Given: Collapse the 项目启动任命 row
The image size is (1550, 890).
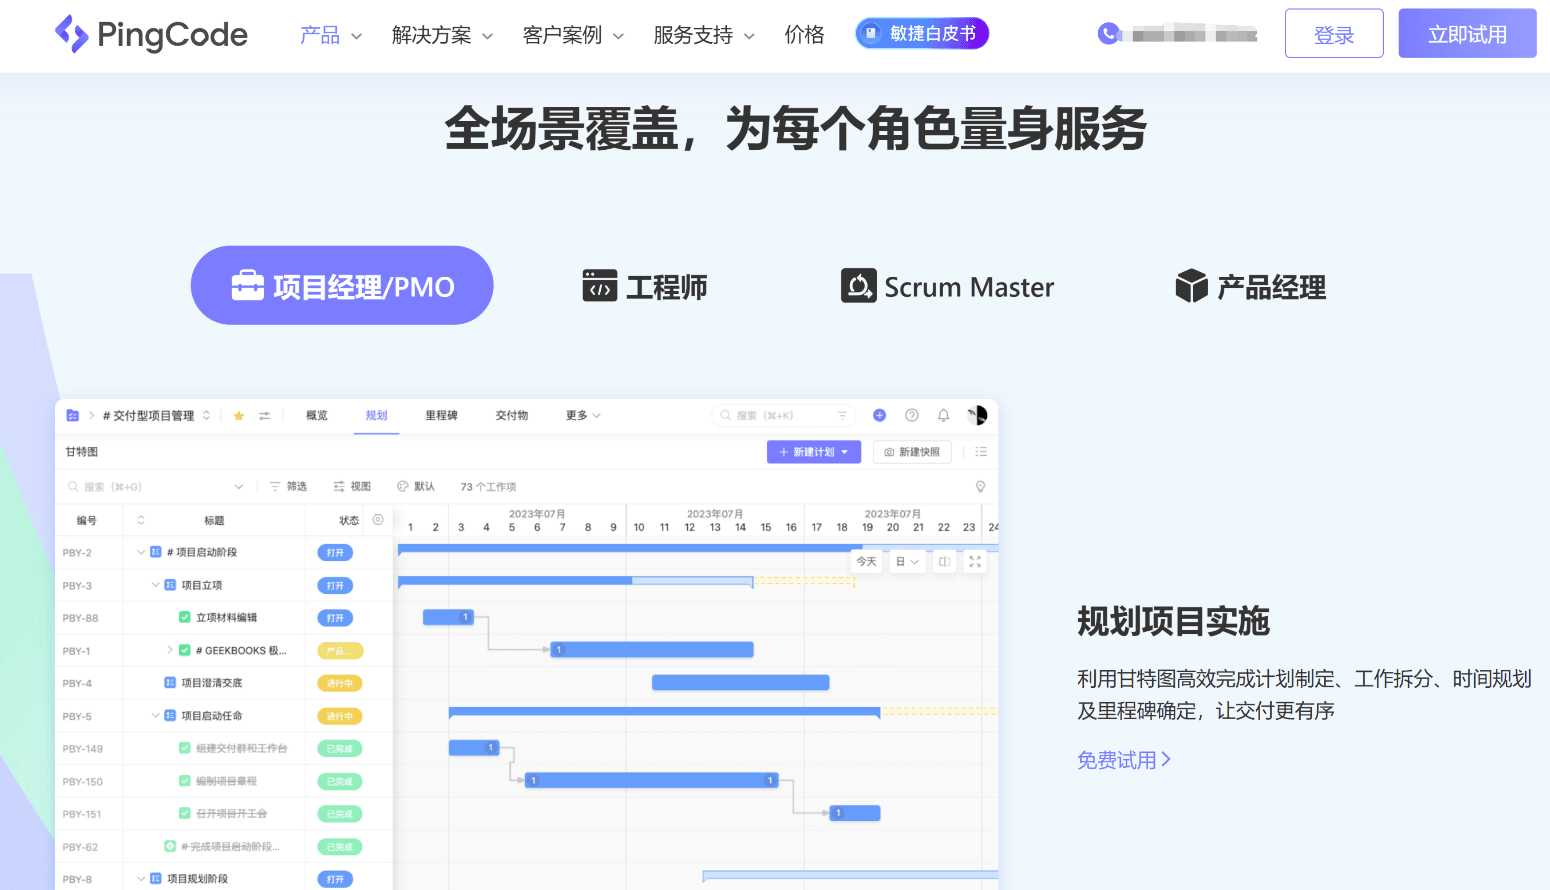Looking at the screenshot, I should [x=155, y=716].
